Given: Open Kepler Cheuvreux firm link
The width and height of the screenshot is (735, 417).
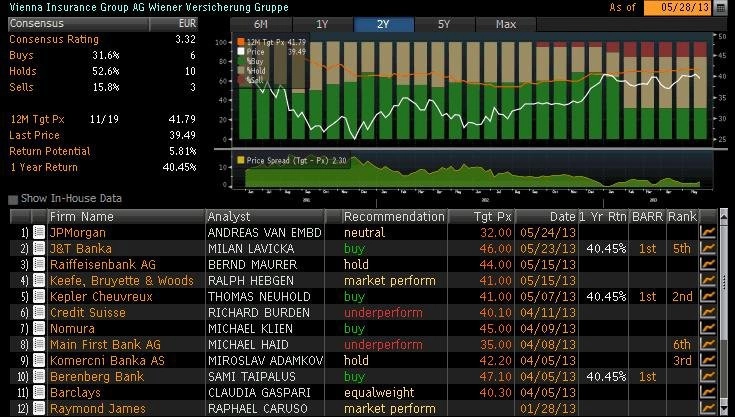Looking at the screenshot, I should [x=101, y=296].
